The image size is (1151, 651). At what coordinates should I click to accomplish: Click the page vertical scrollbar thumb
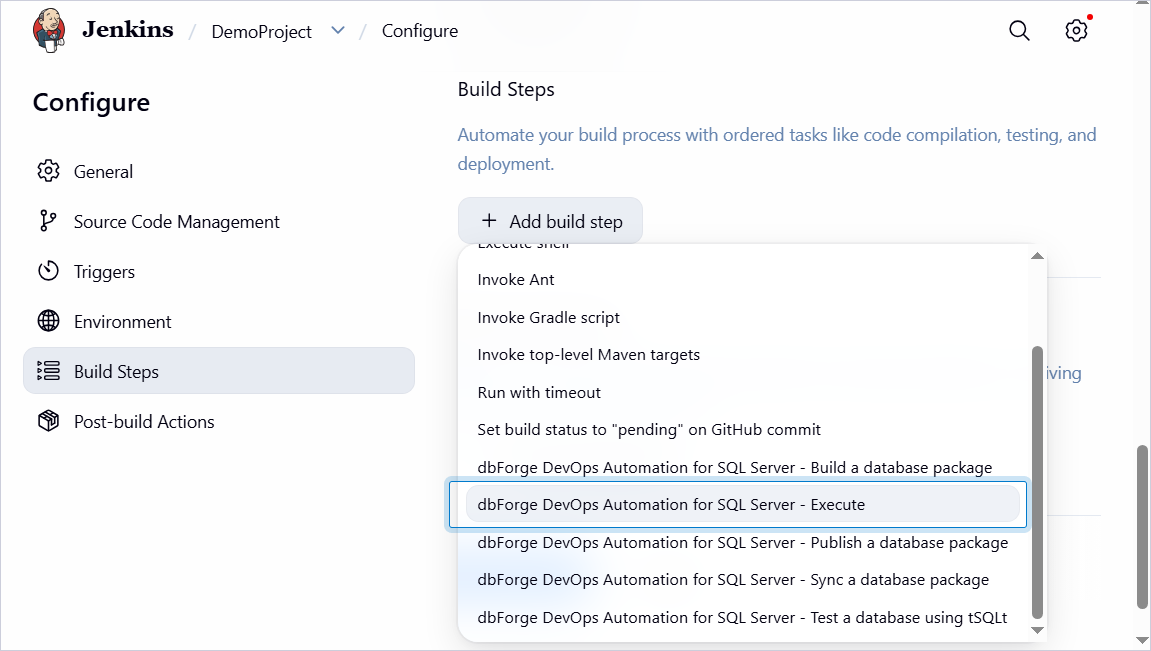click(1142, 527)
